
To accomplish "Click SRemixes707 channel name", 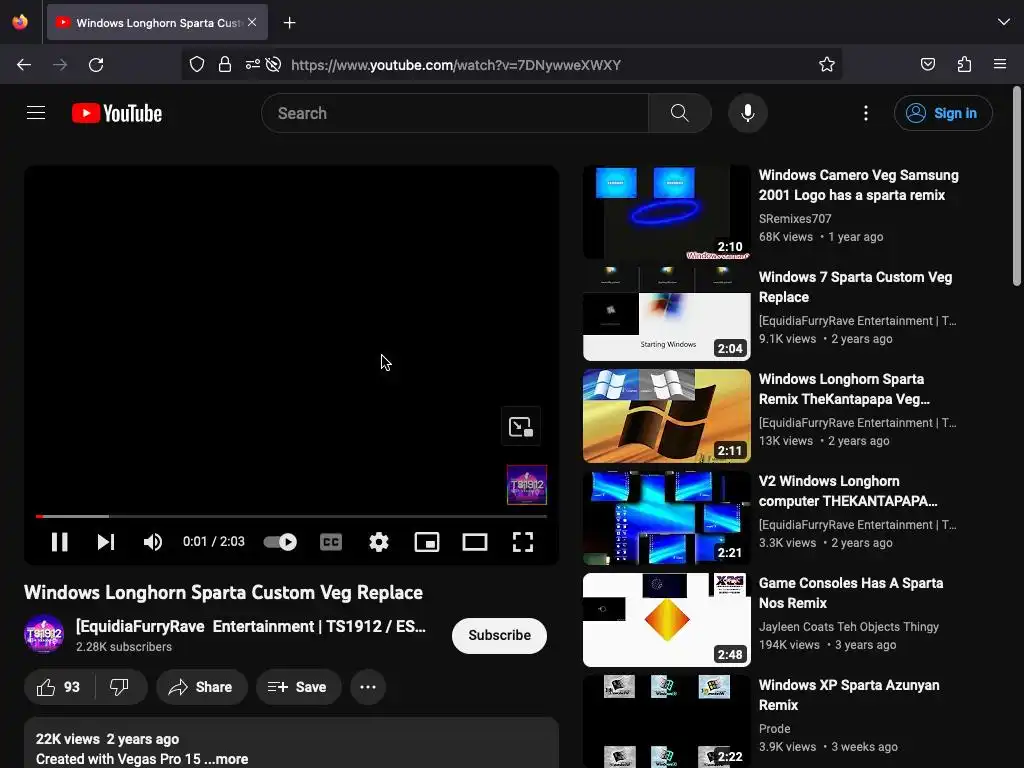I will pos(795,219).
